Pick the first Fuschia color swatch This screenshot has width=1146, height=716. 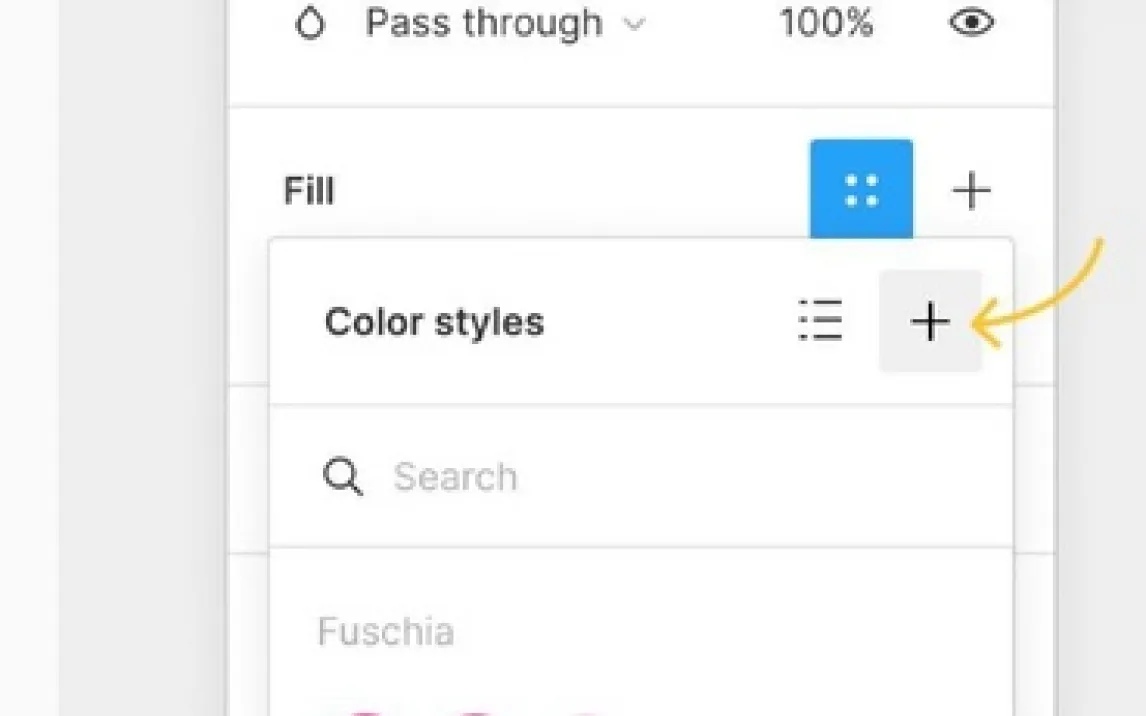click(x=367, y=712)
